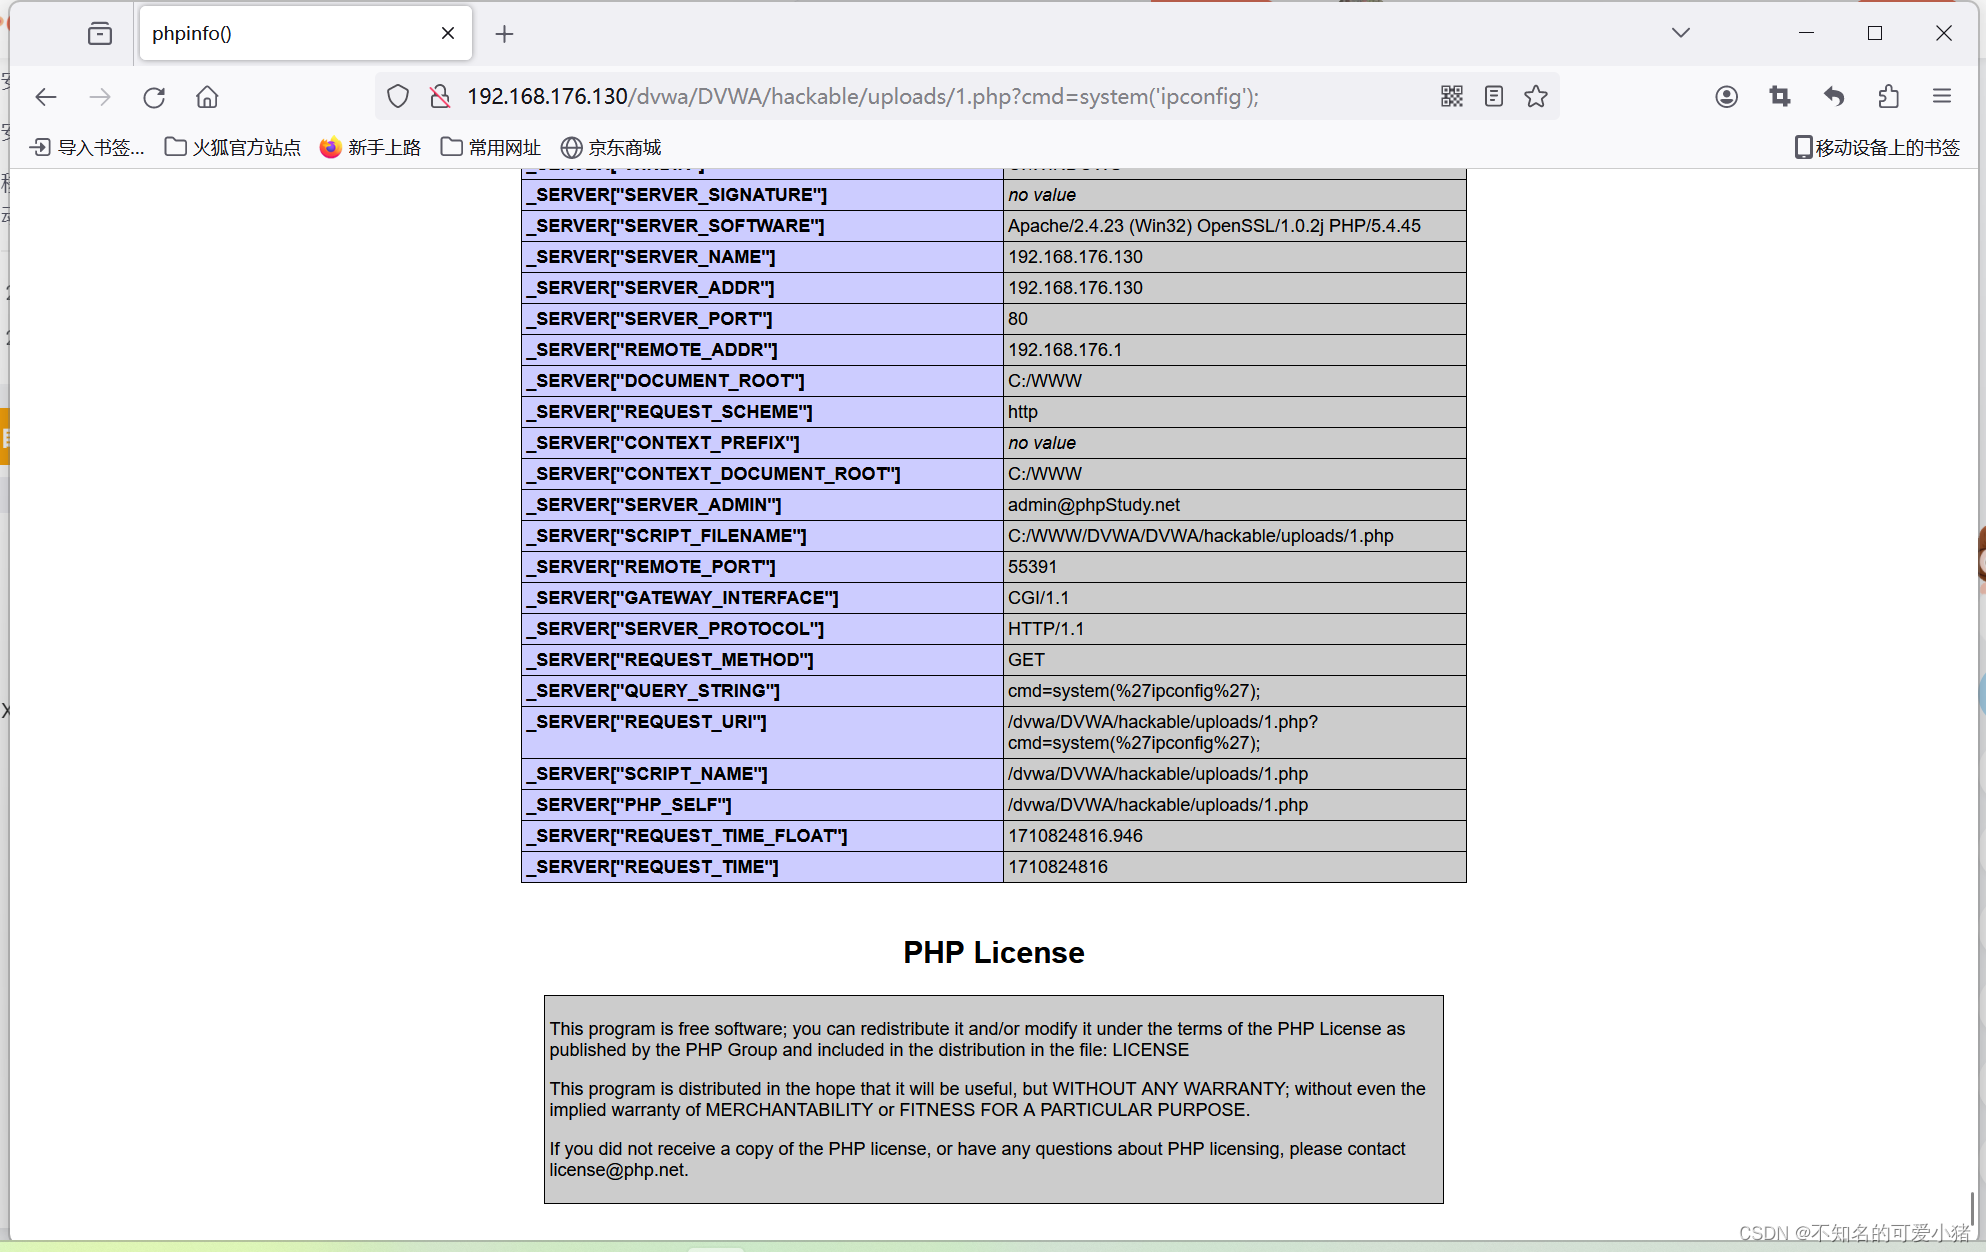Expand the list all tabs chevron
1986x1252 pixels.
coord(1681,33)
